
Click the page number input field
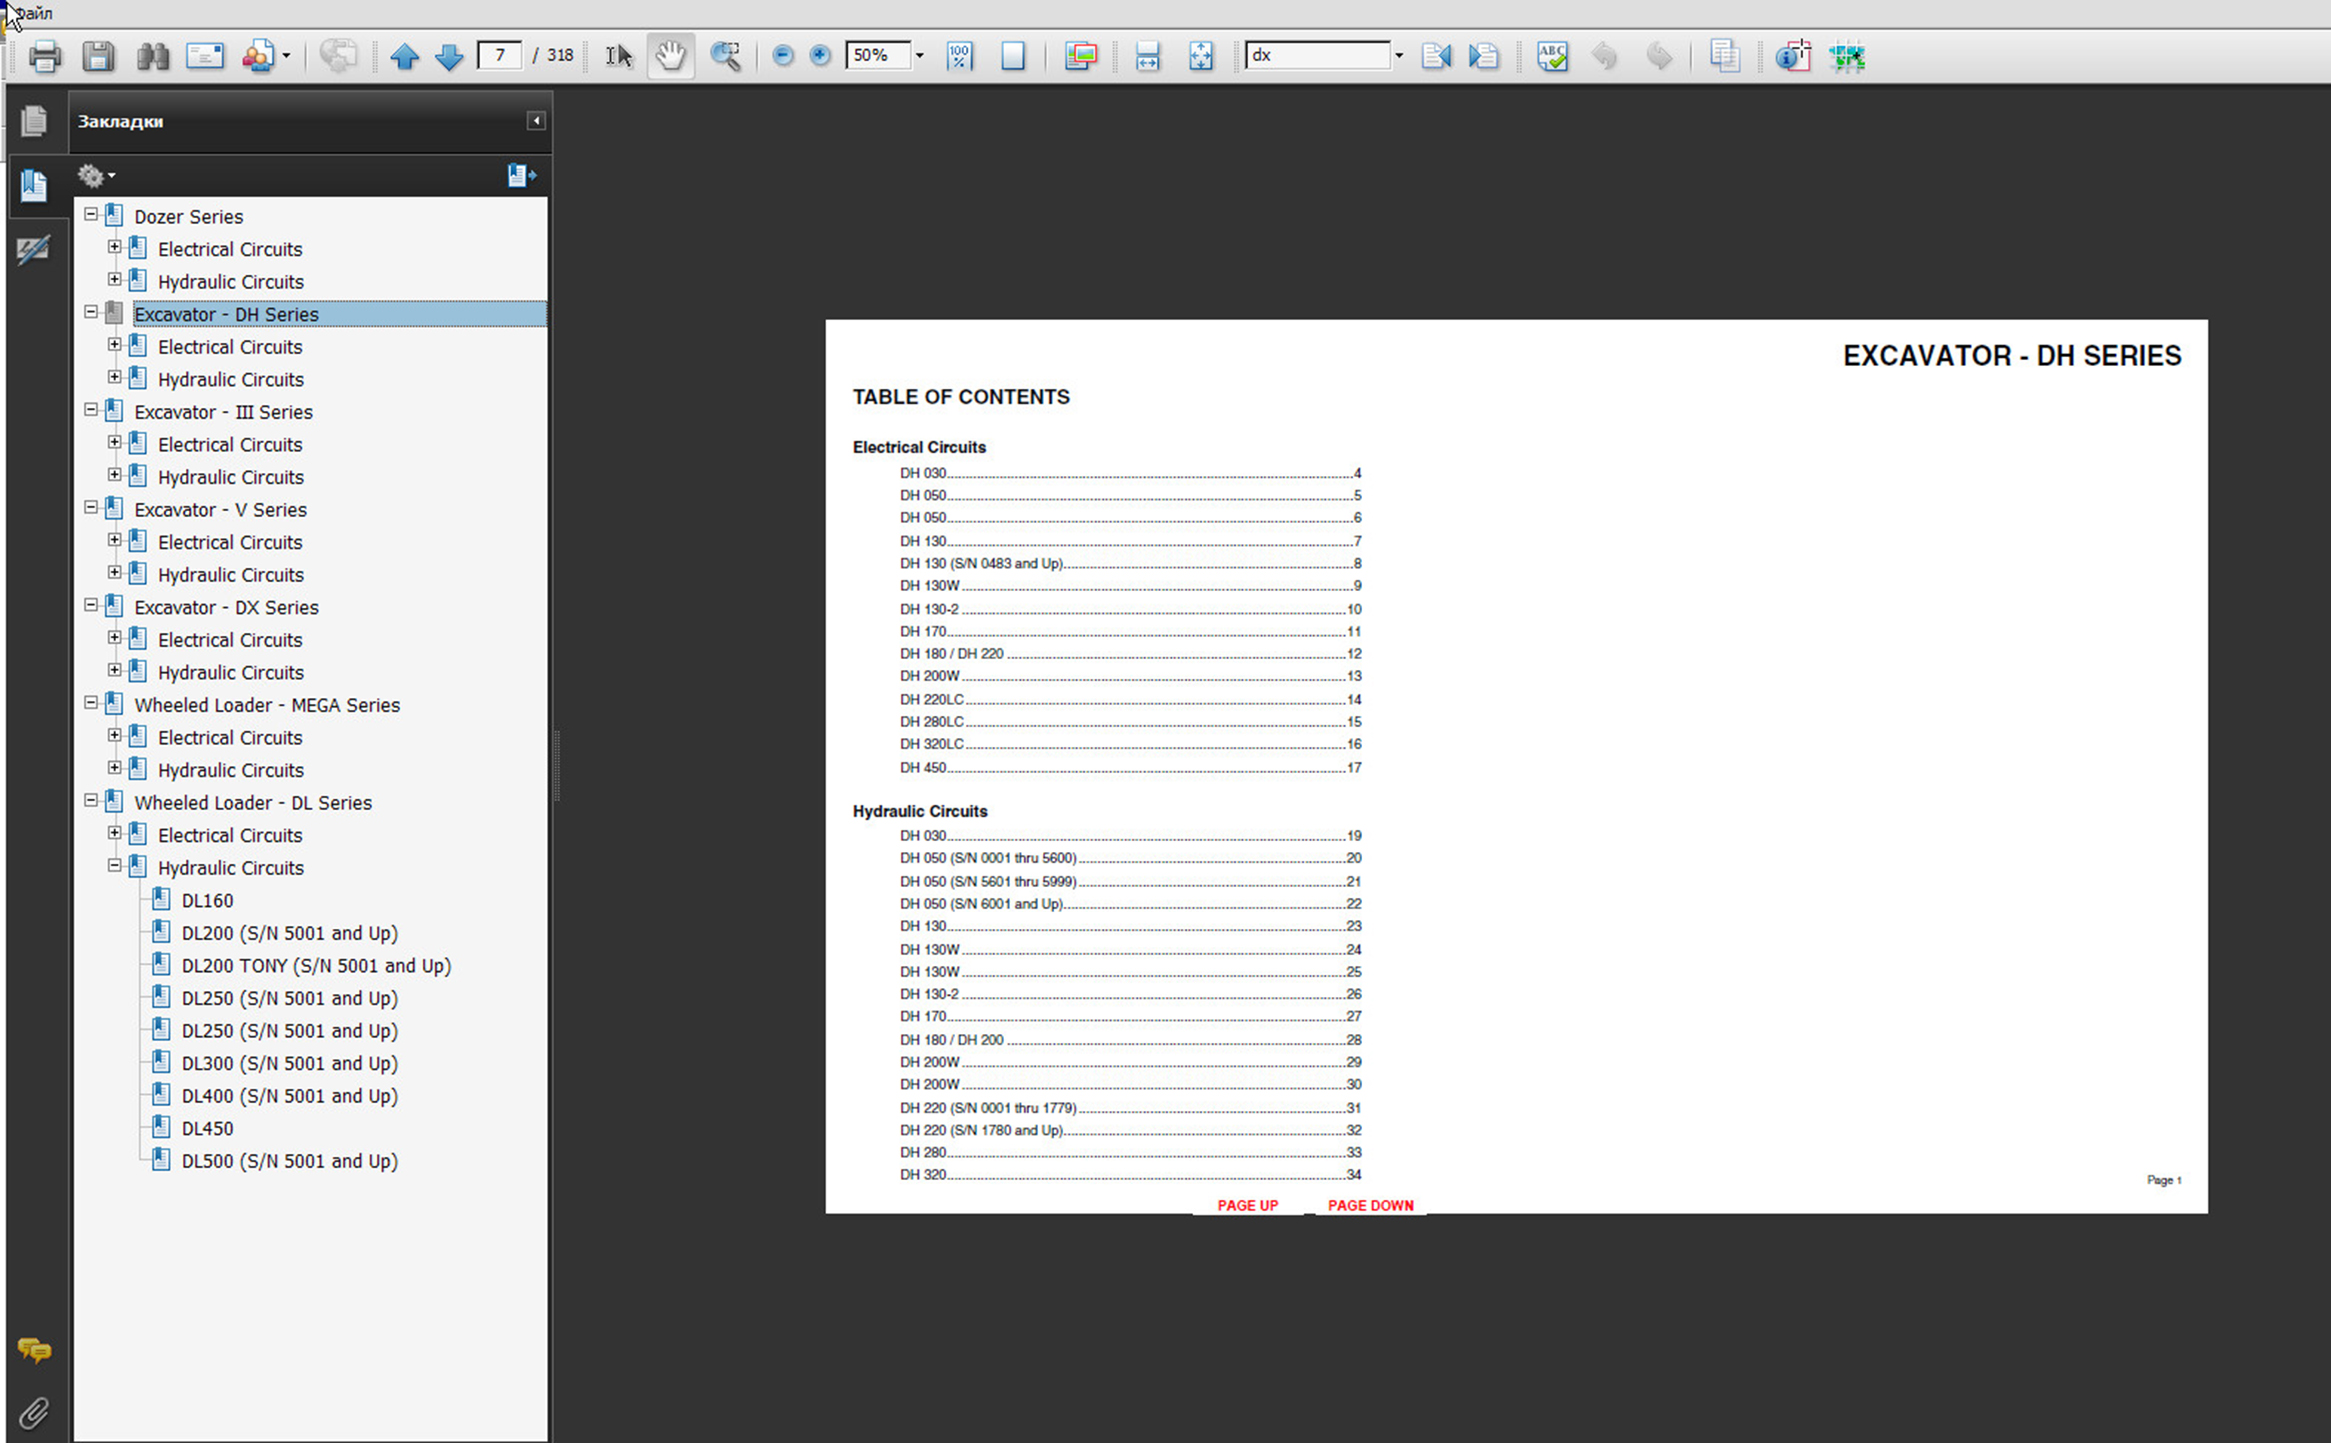pyautogui.click(x=499, y=56)
